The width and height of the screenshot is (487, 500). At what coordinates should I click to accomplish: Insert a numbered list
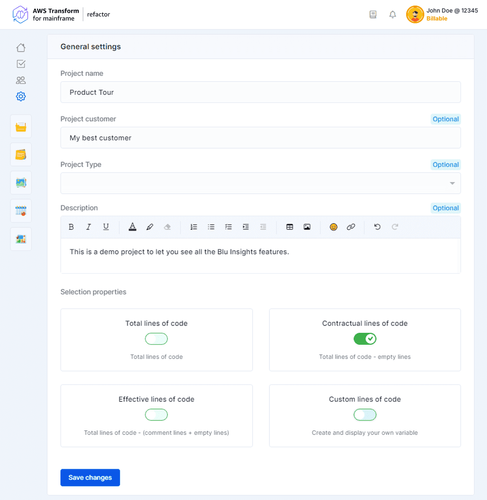pos(194,227)
